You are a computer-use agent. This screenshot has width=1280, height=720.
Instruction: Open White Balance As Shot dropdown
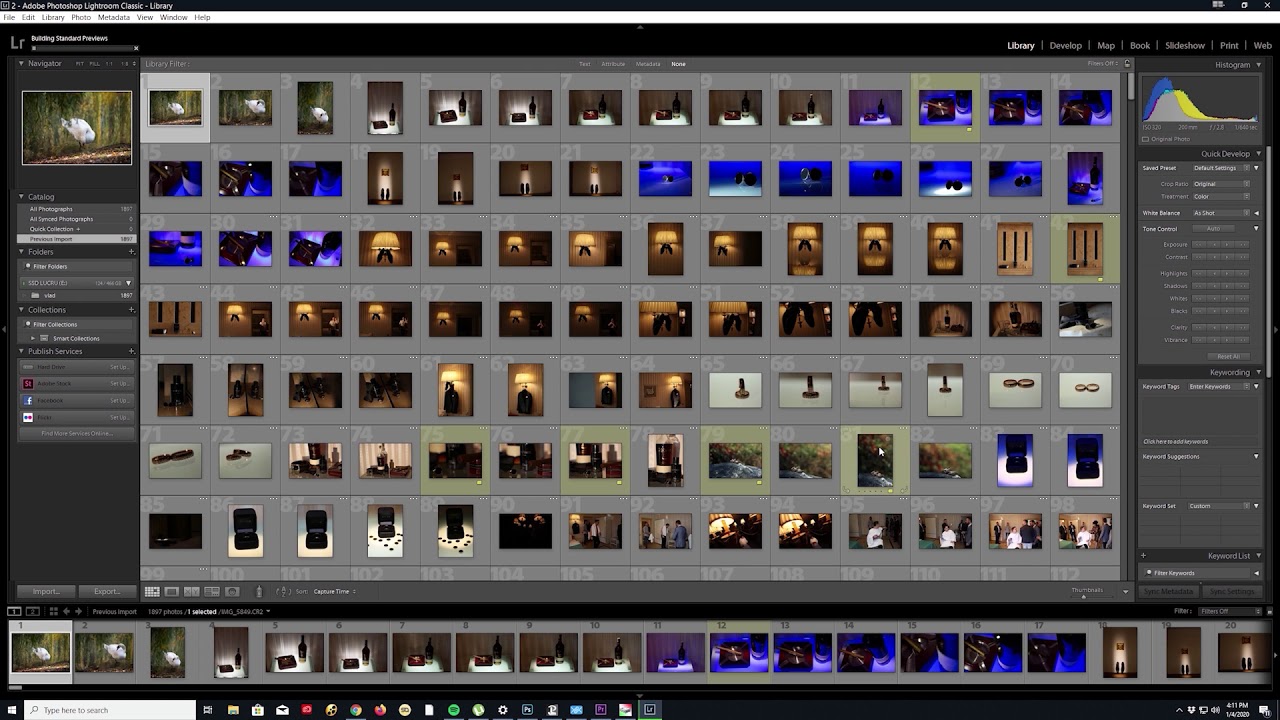click(x=1221, y=213)
